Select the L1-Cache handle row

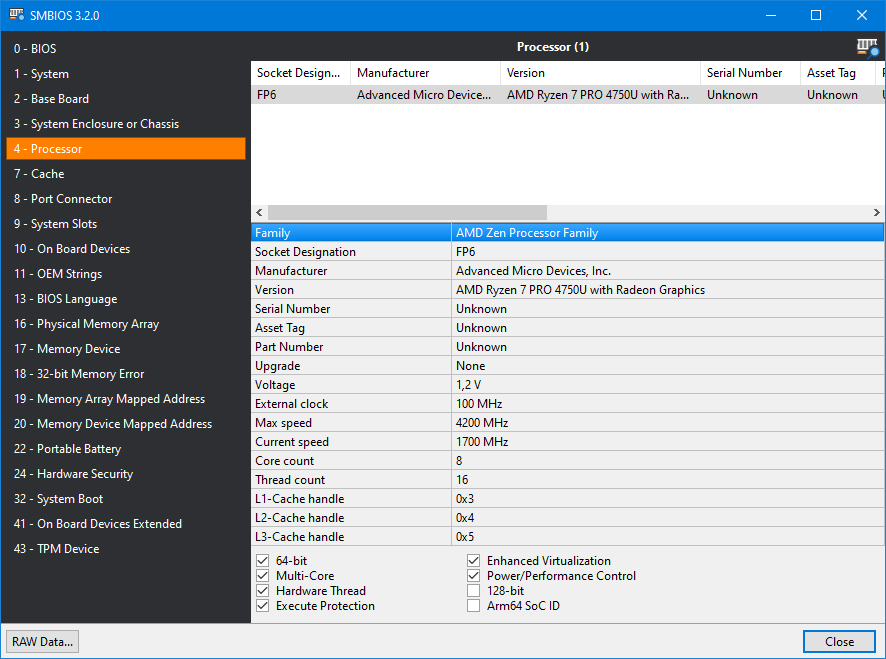tap(567, 499)
